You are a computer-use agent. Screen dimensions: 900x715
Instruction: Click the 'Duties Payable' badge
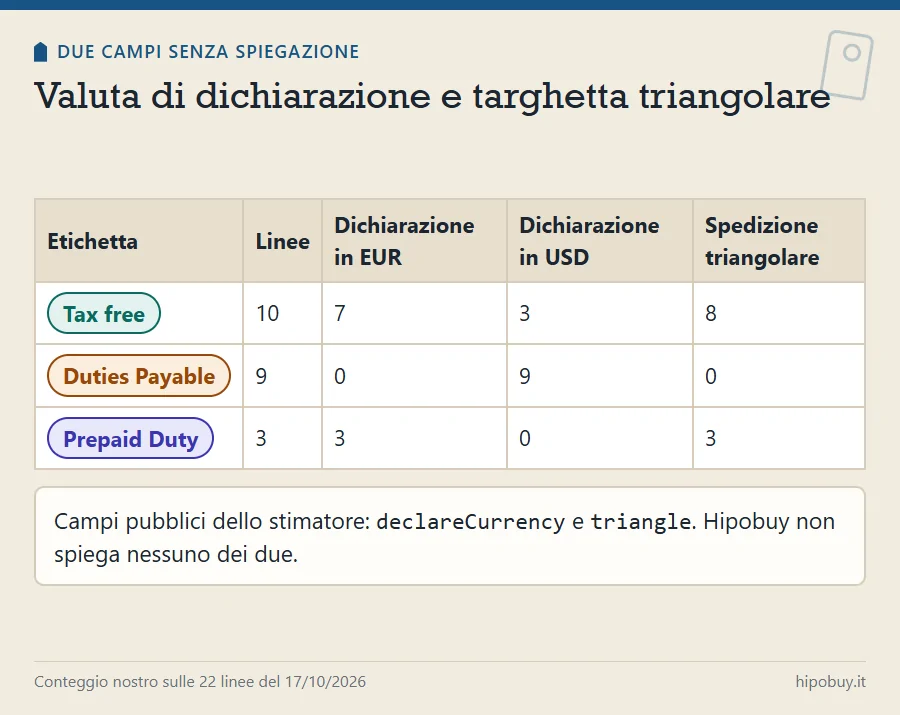point(139,376)
